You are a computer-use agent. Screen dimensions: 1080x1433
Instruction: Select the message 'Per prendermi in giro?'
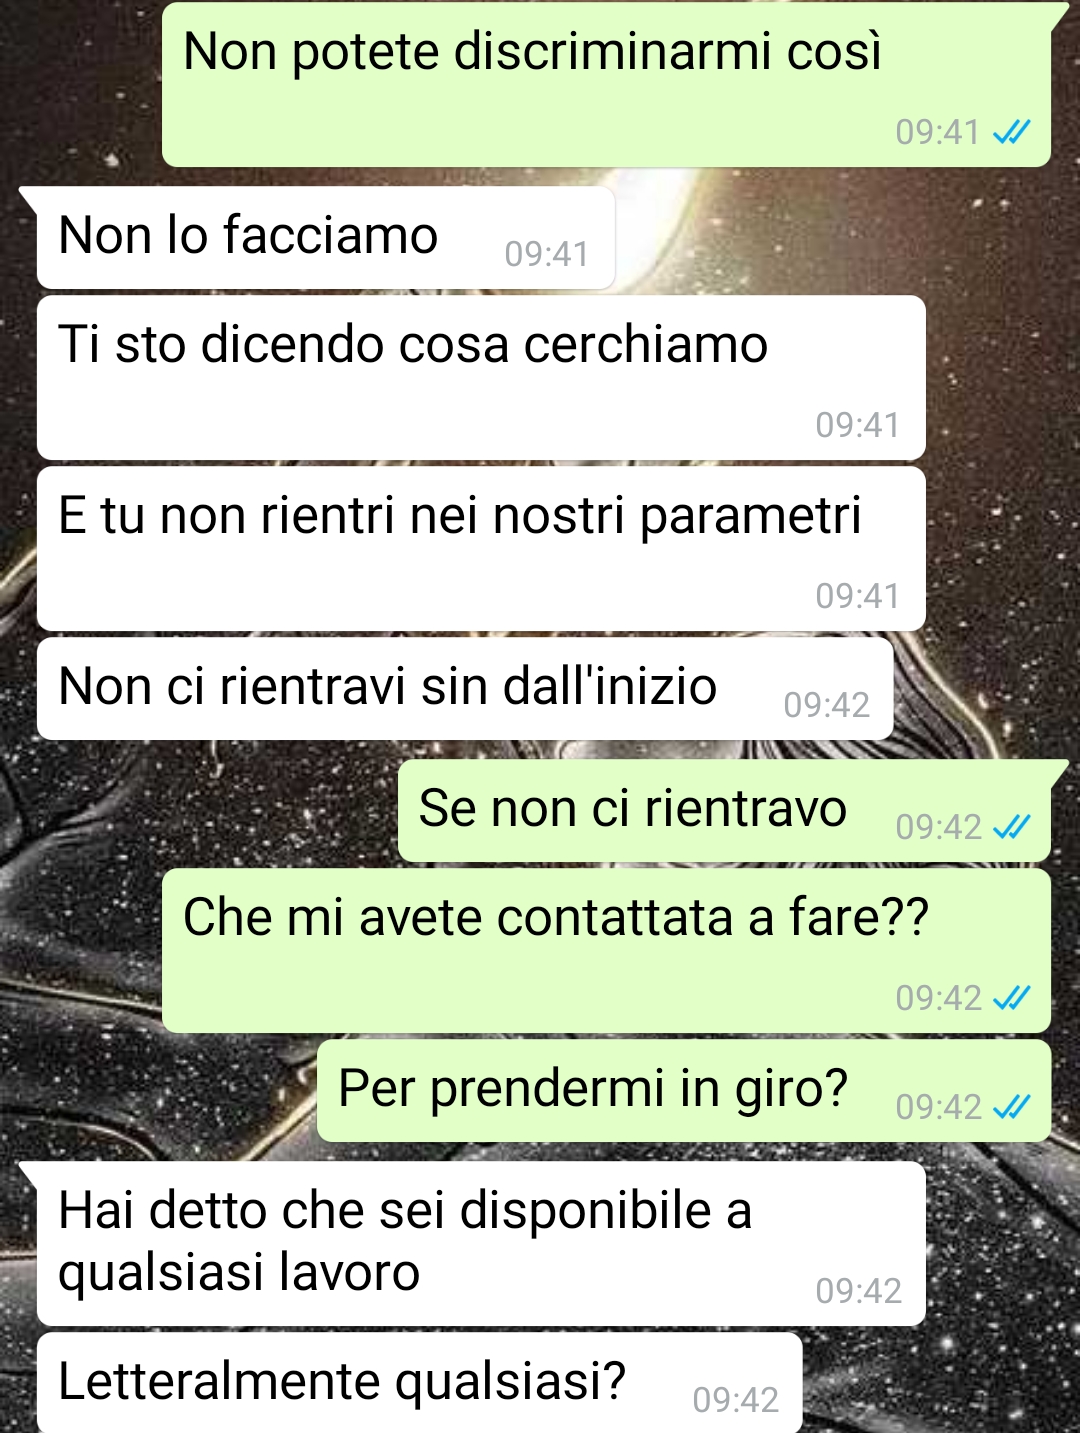coord(684,1091)
